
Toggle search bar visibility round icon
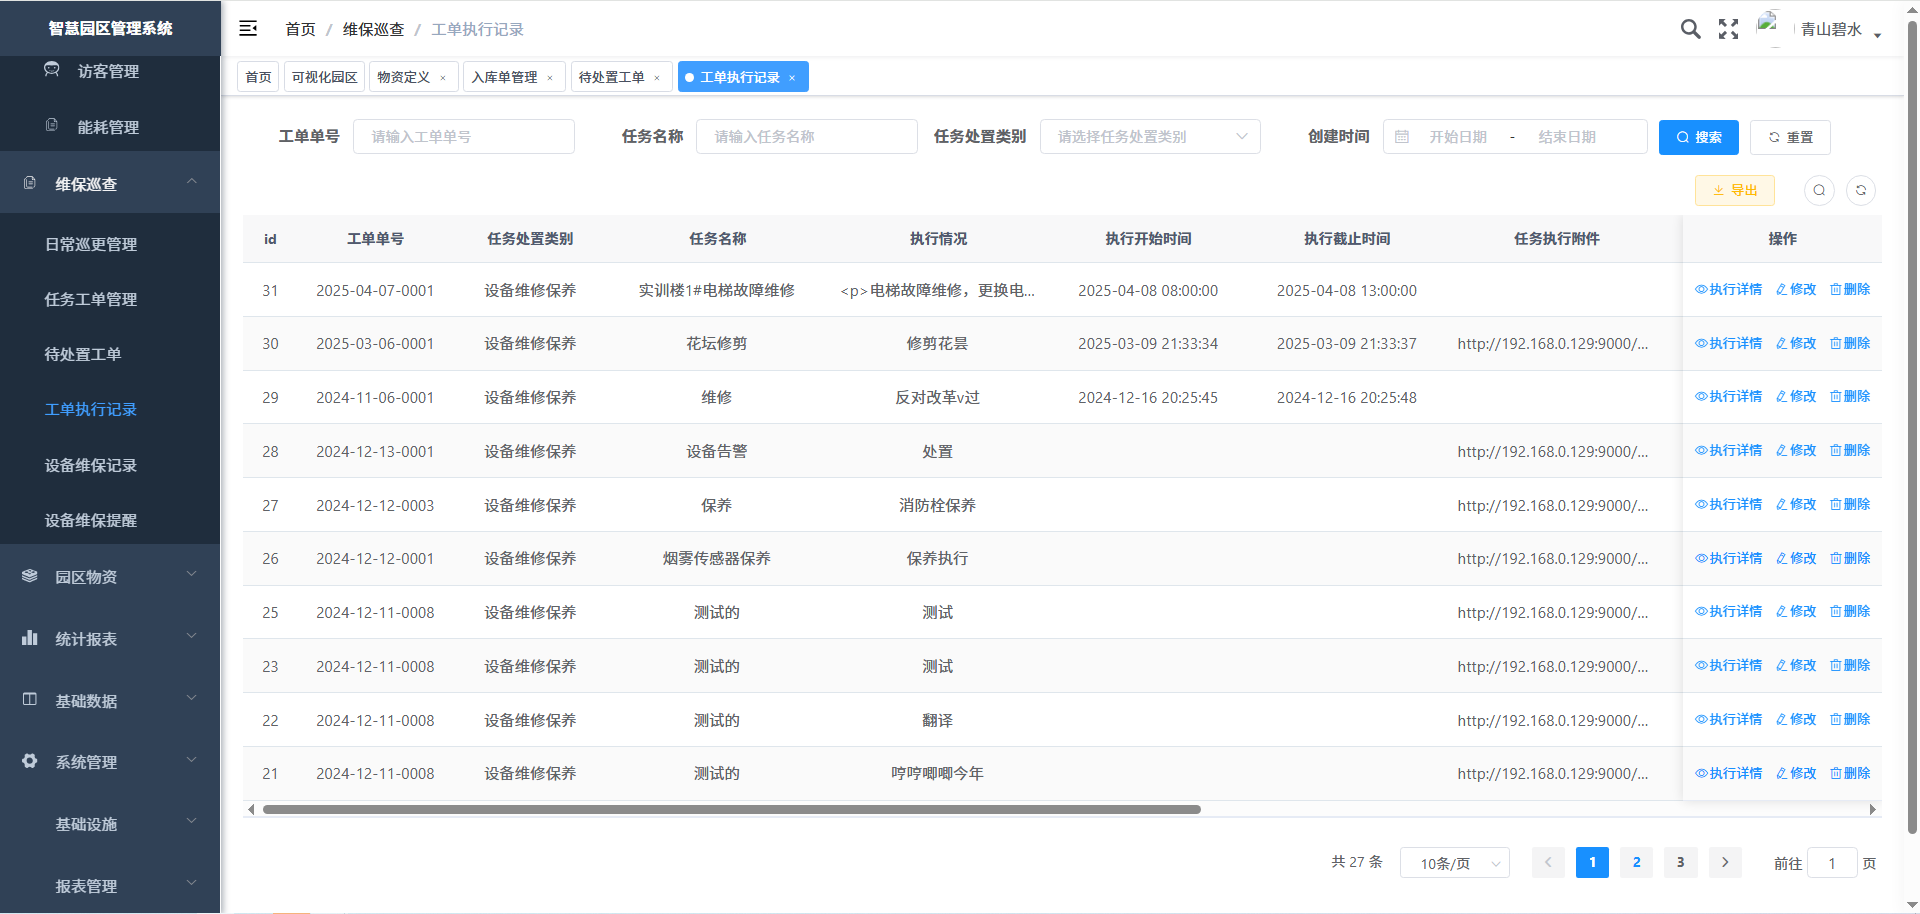point(1819,190)
